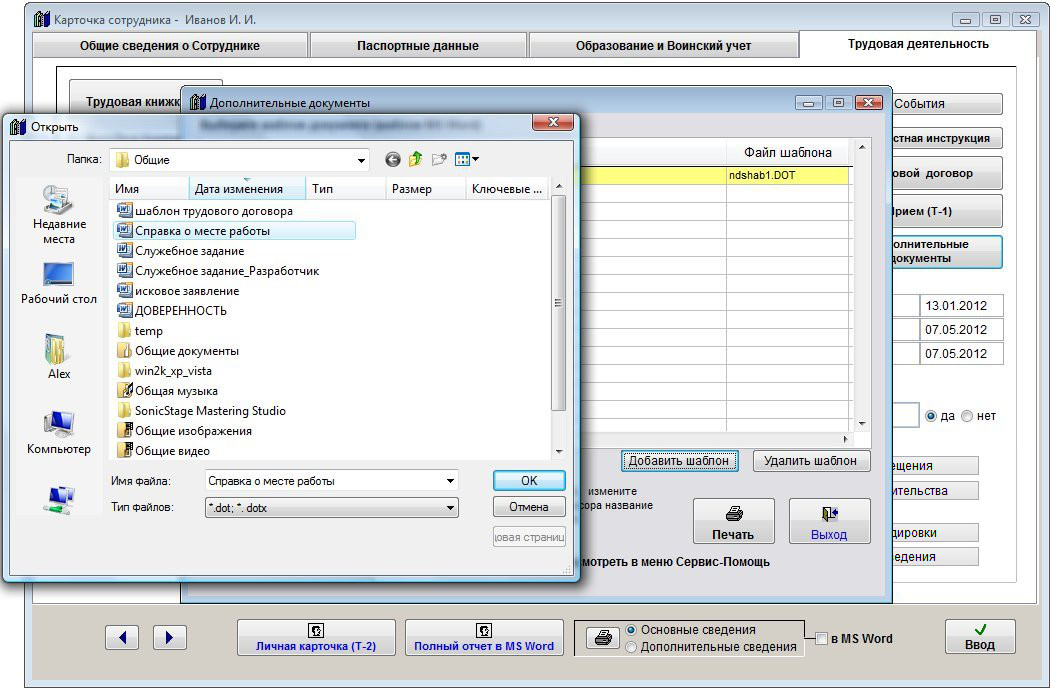The width and height of the screenshot is (1051, 688).
Task: Sort by Дата изменения column header
Action: (247, 189)
